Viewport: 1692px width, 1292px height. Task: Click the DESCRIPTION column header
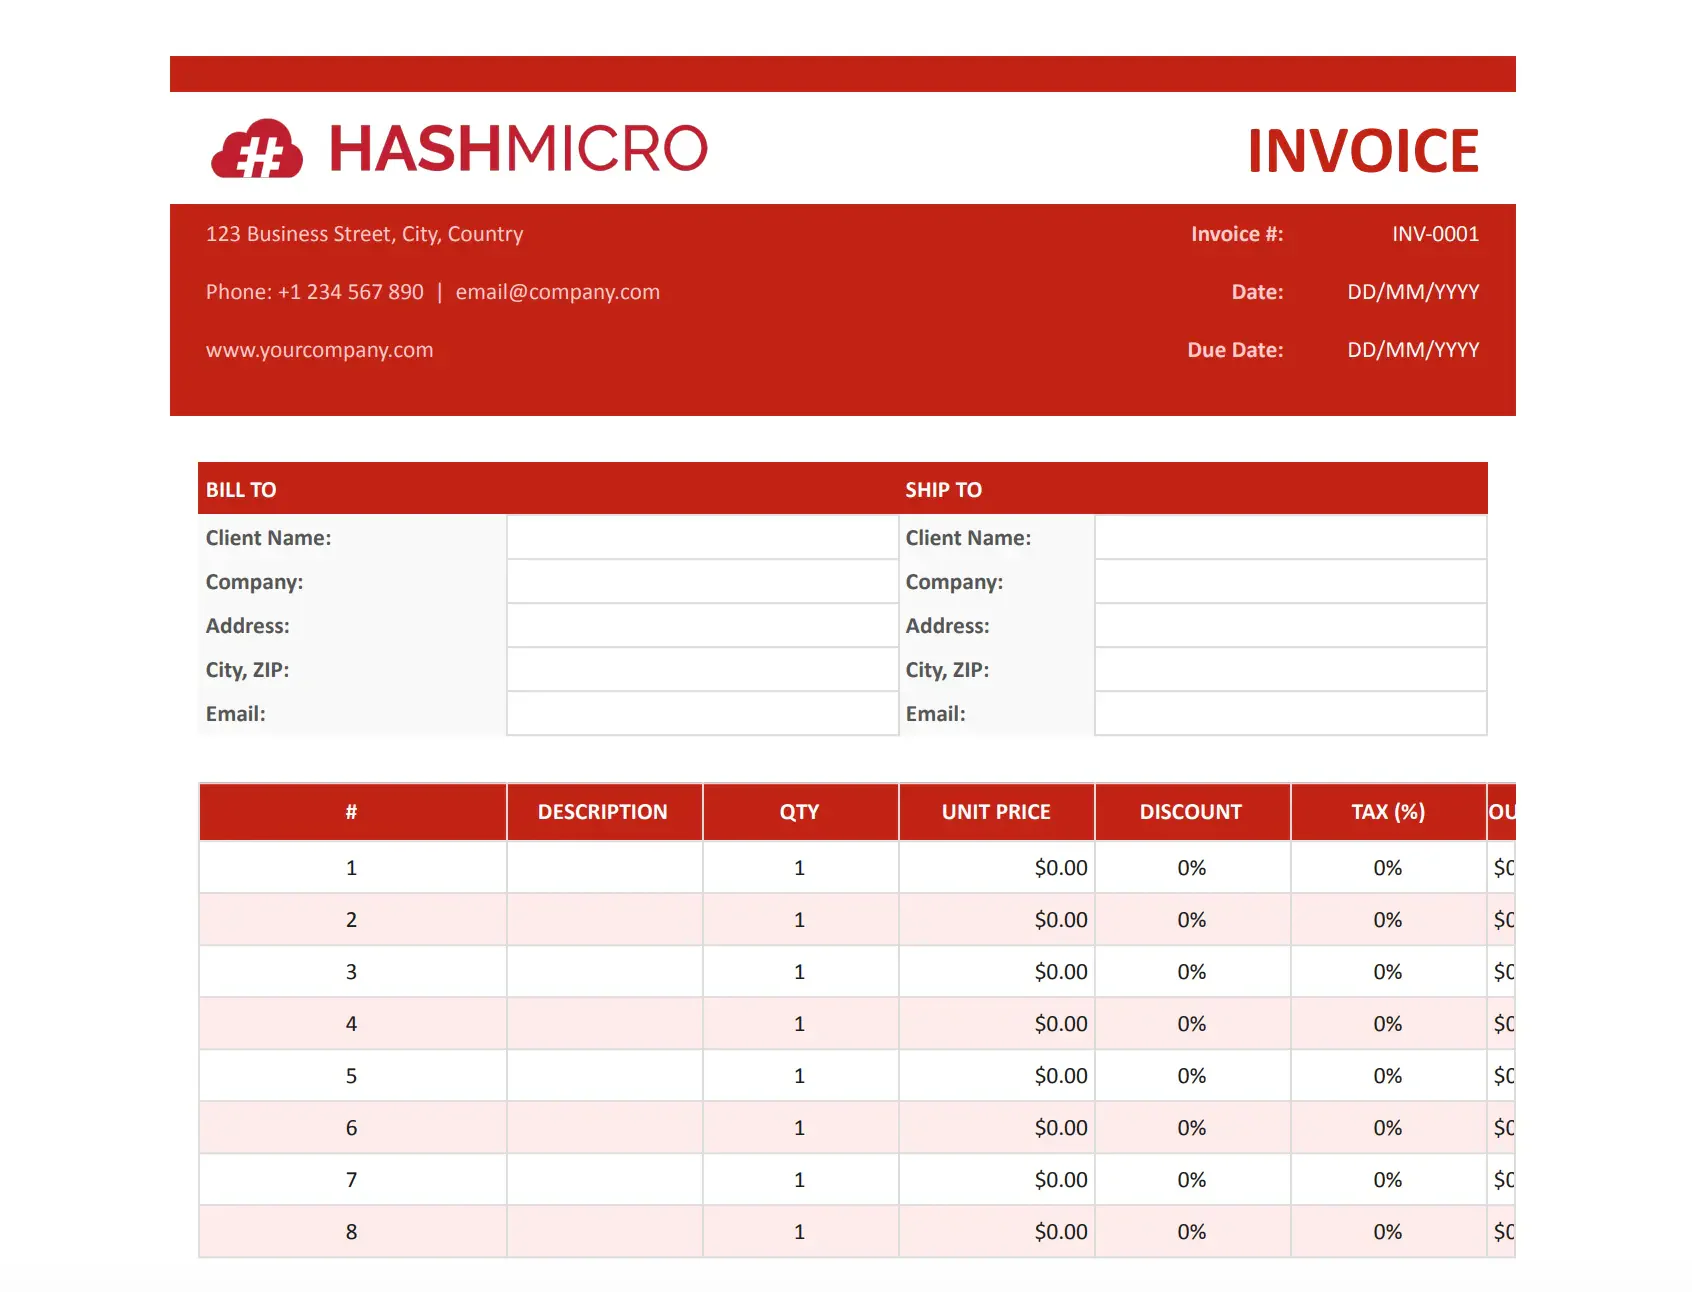[604, 812]
